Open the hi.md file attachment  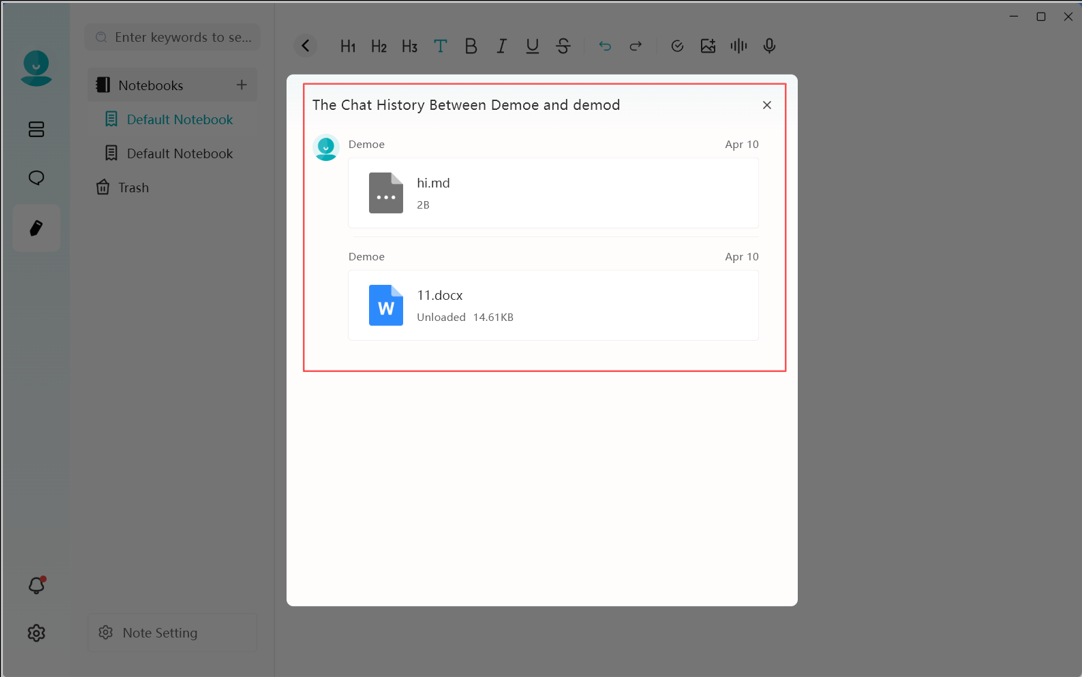[553, 193]
